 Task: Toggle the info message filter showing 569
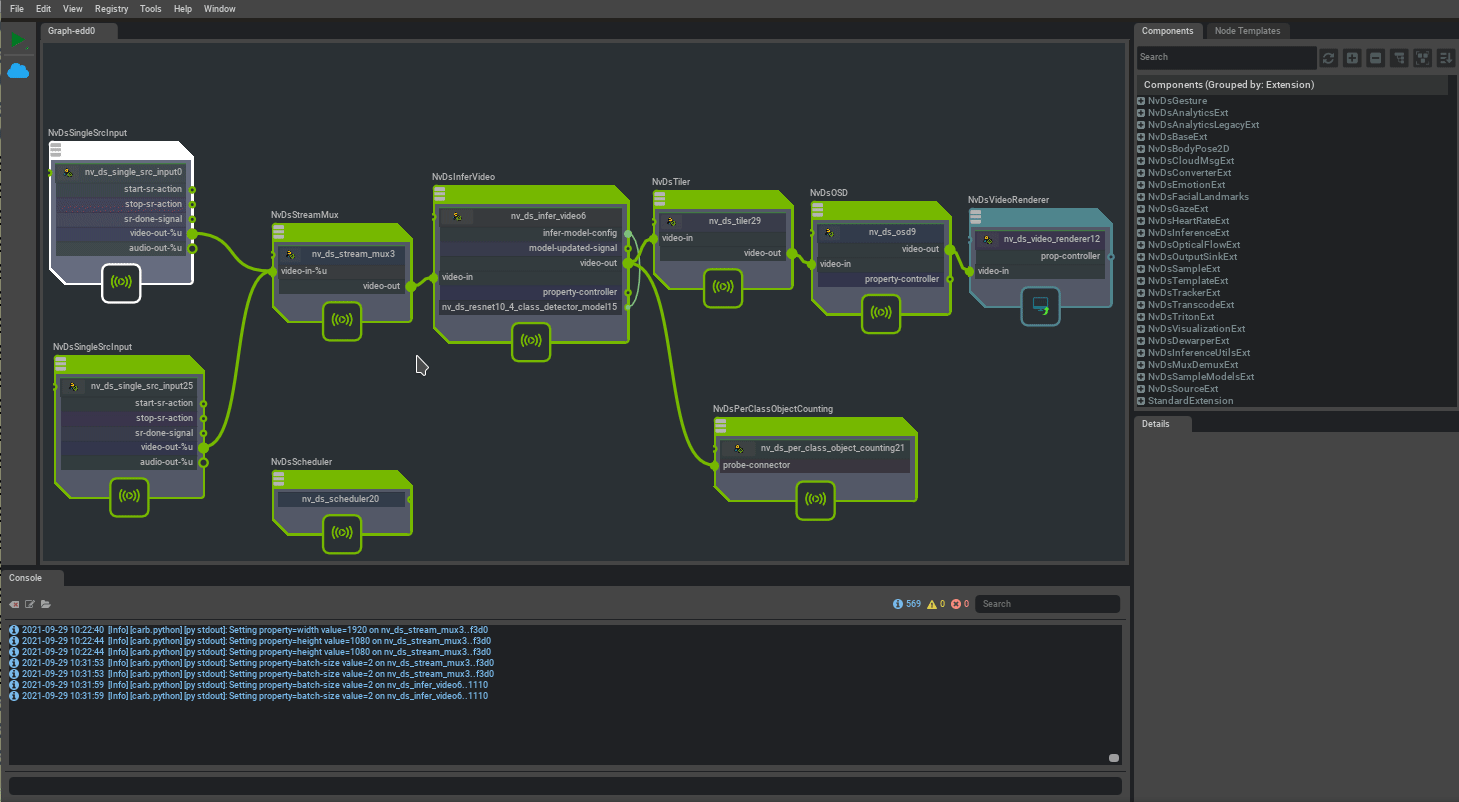[906, 604]
